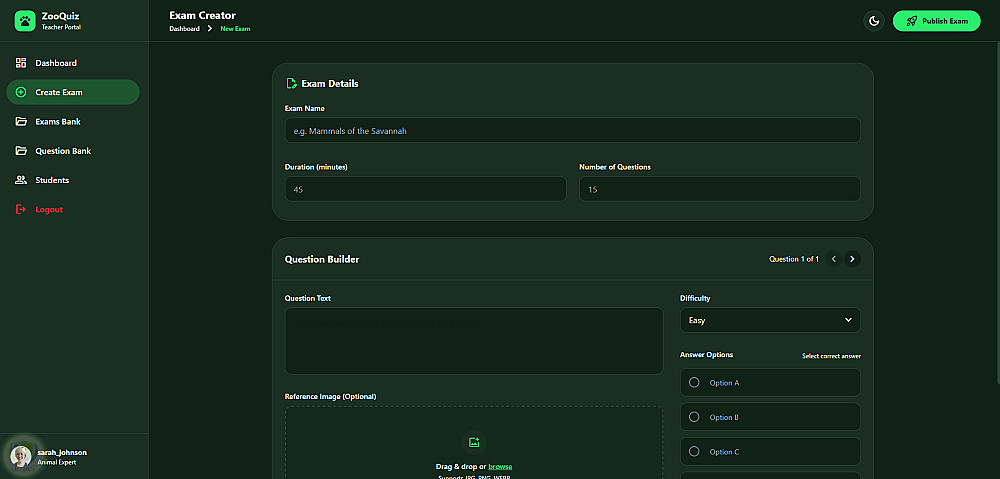Toggle dark mode moon icon
The width and height of the screenshot is (1000, 479).
[x=874, y=21]
